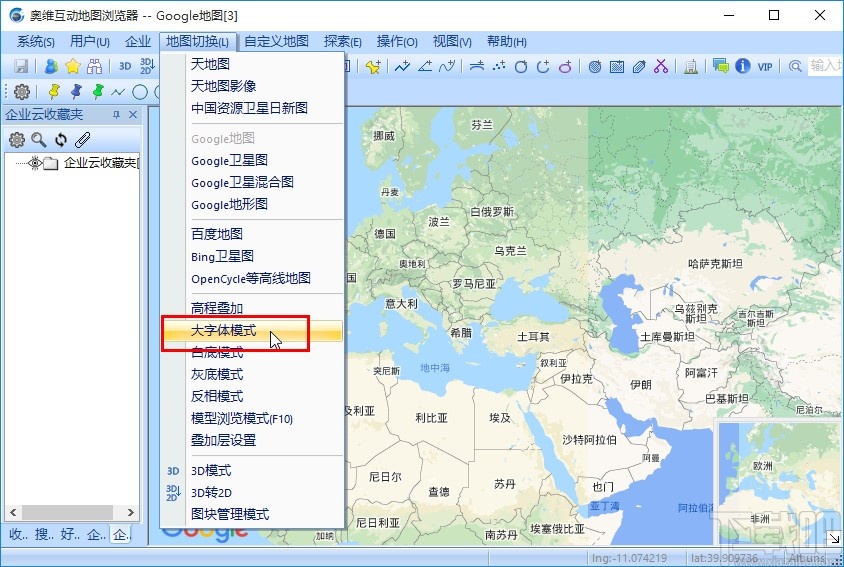Click the gear icon in favorites panel

17,140
